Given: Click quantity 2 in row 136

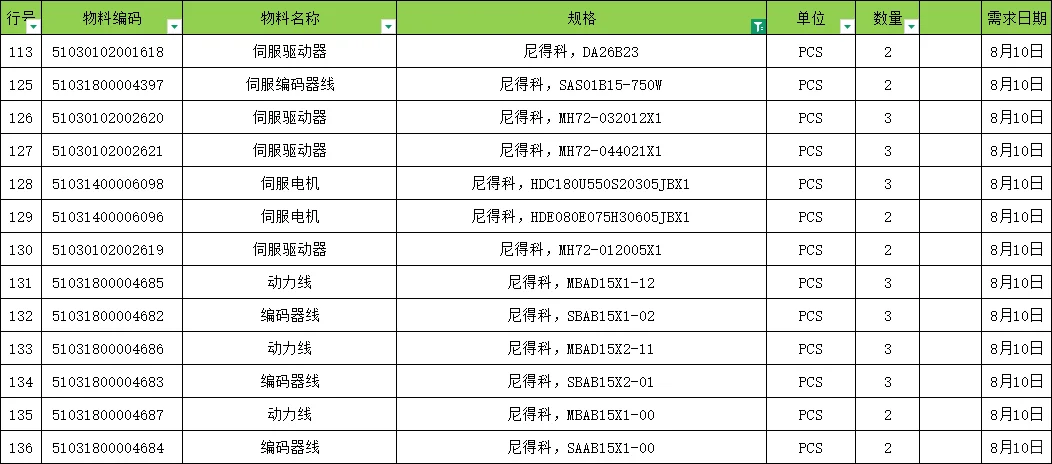Looking at the screenshot, I should pos(888,447).
